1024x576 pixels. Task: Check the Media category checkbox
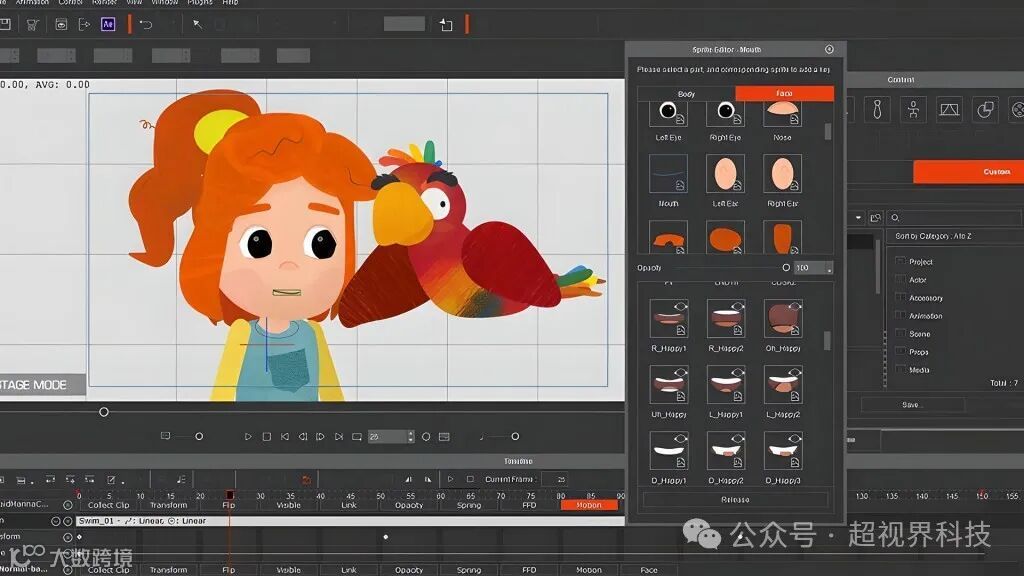(900, 370)
